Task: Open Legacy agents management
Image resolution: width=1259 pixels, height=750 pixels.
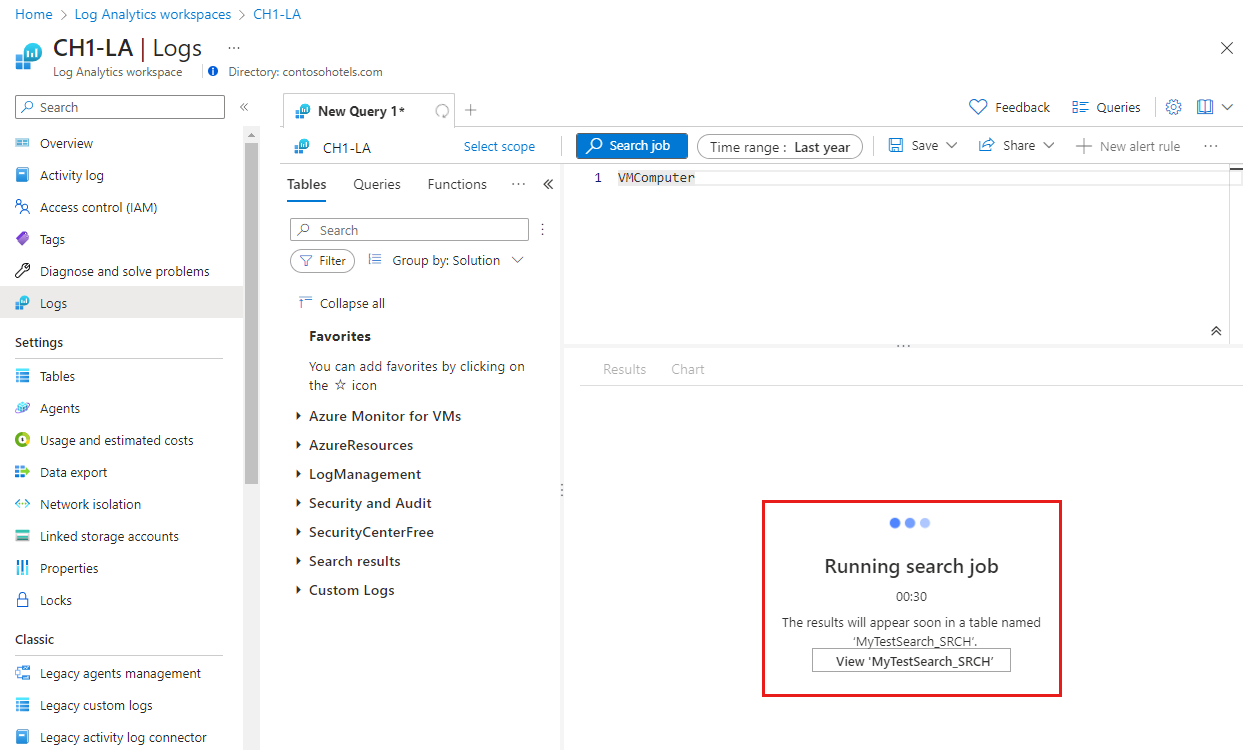Action: 120,673
